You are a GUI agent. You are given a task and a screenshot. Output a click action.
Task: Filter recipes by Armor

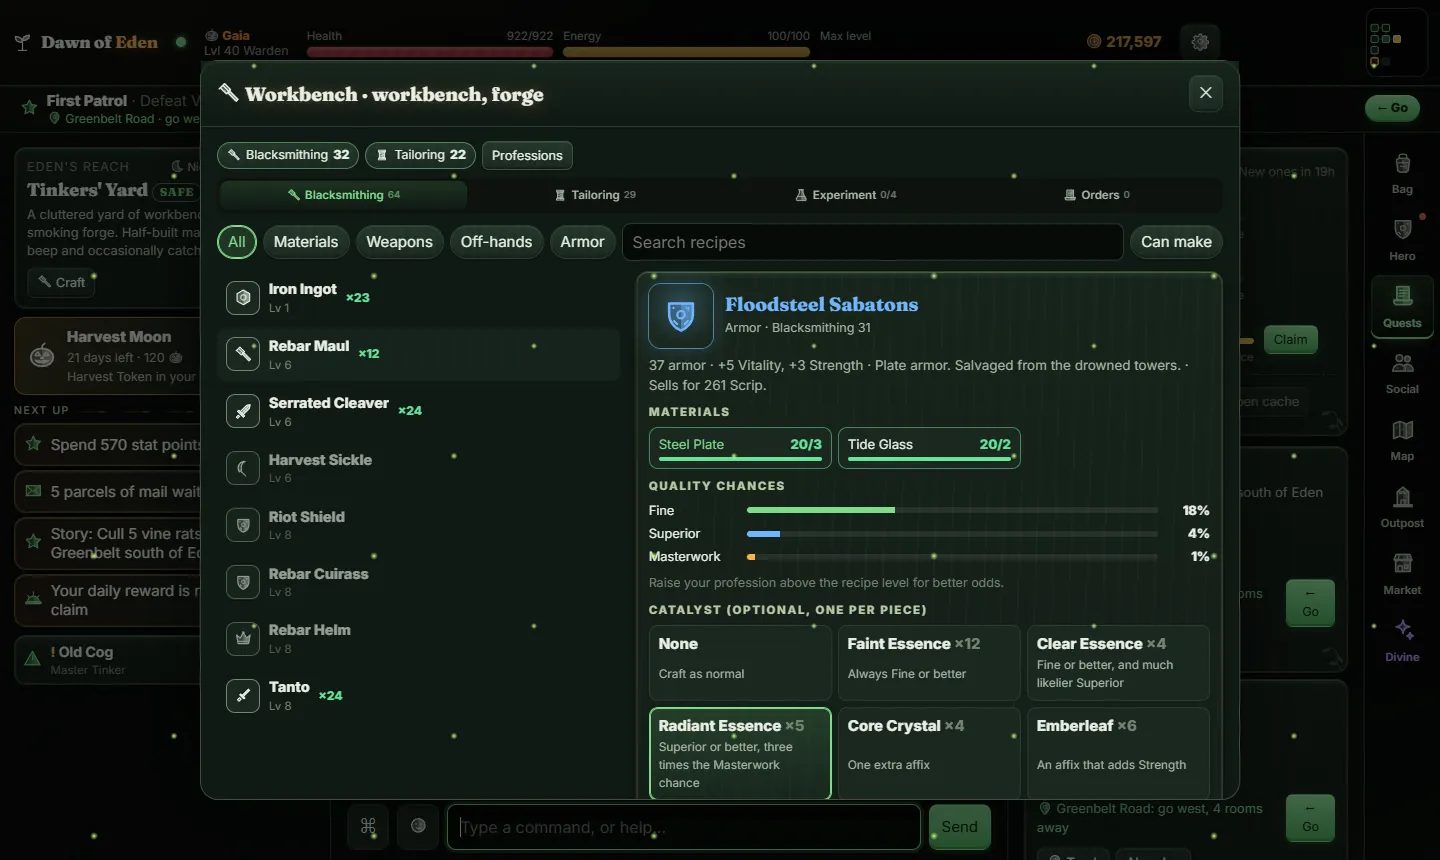582,242
